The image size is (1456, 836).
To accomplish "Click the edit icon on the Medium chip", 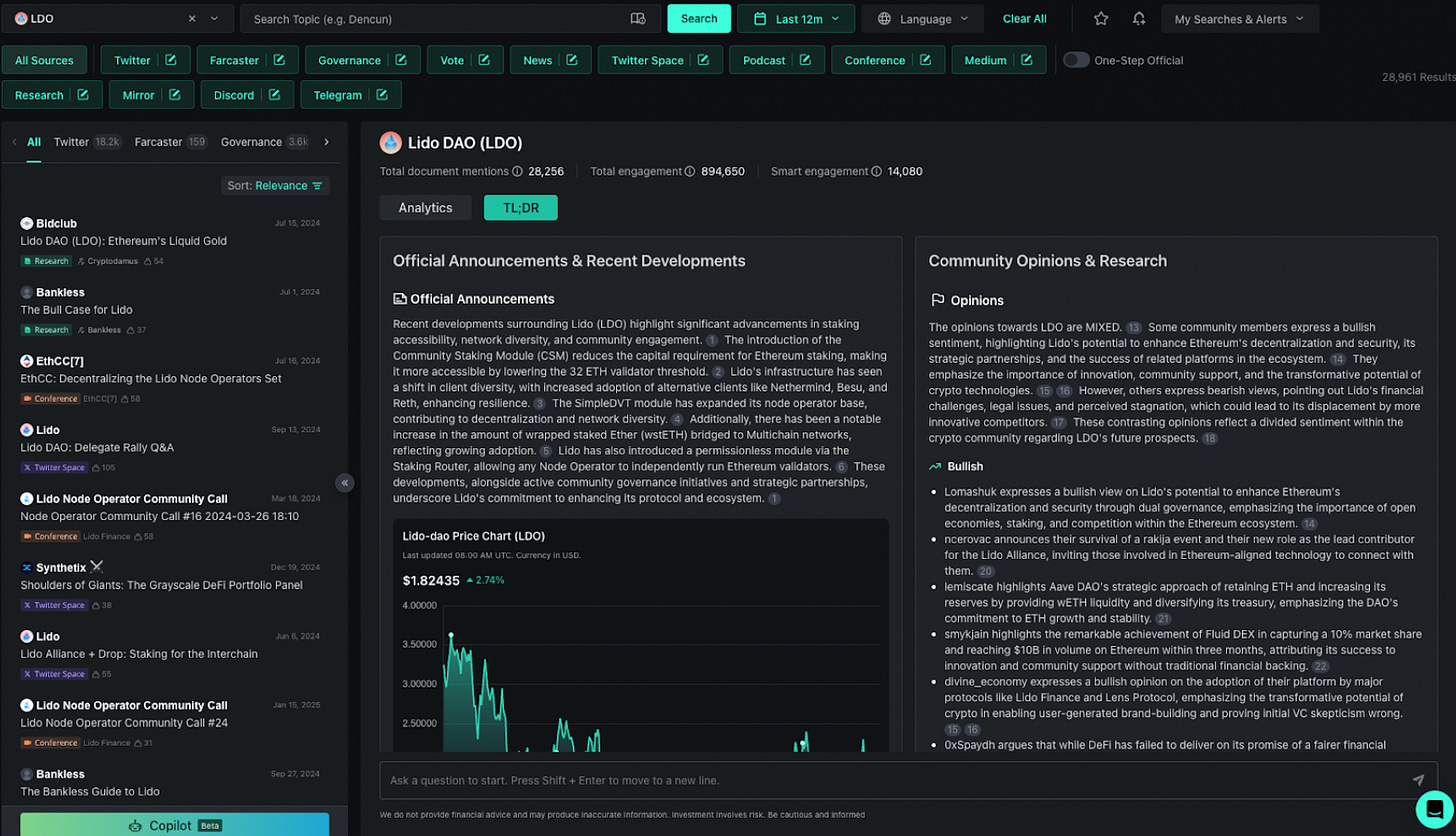I will 1026,60.
